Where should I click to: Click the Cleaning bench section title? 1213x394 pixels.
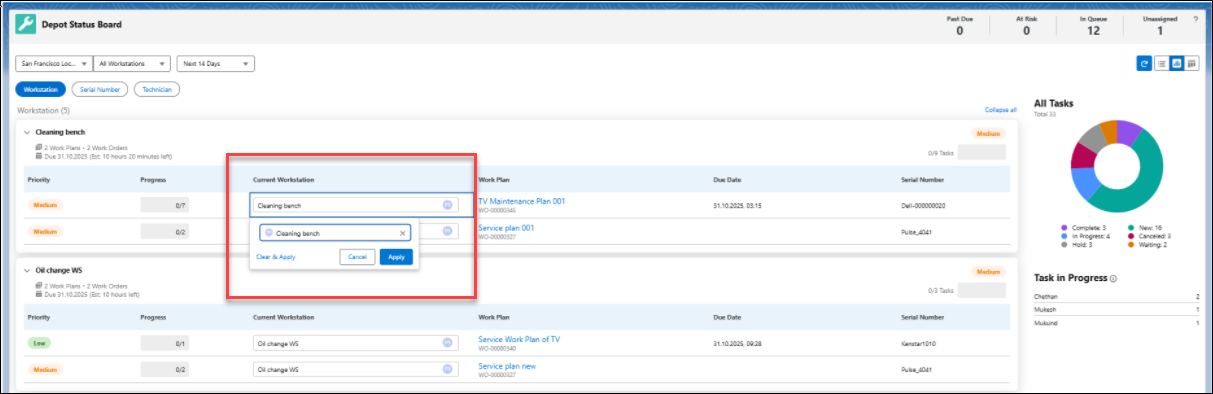coord(60,132)
